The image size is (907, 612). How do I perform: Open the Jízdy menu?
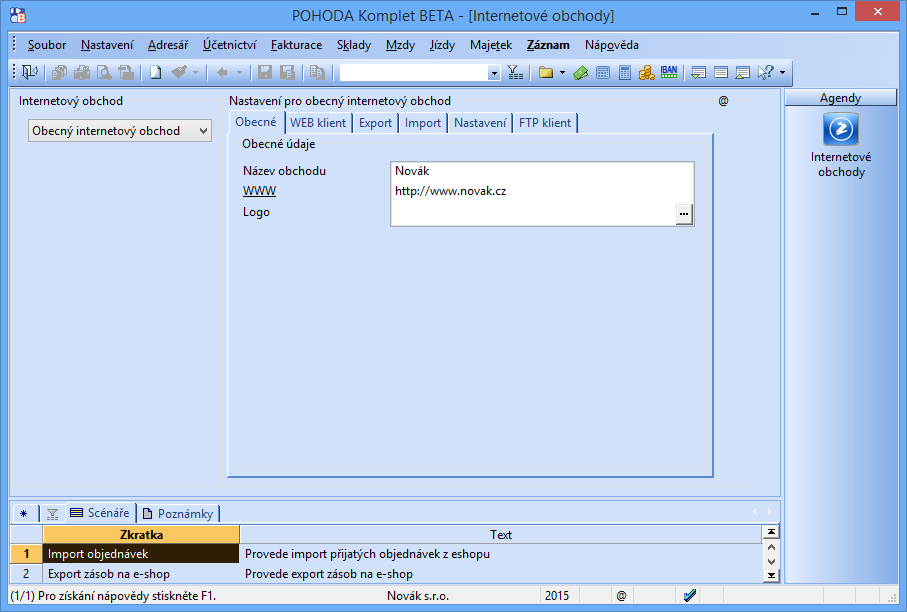(443, 45)
